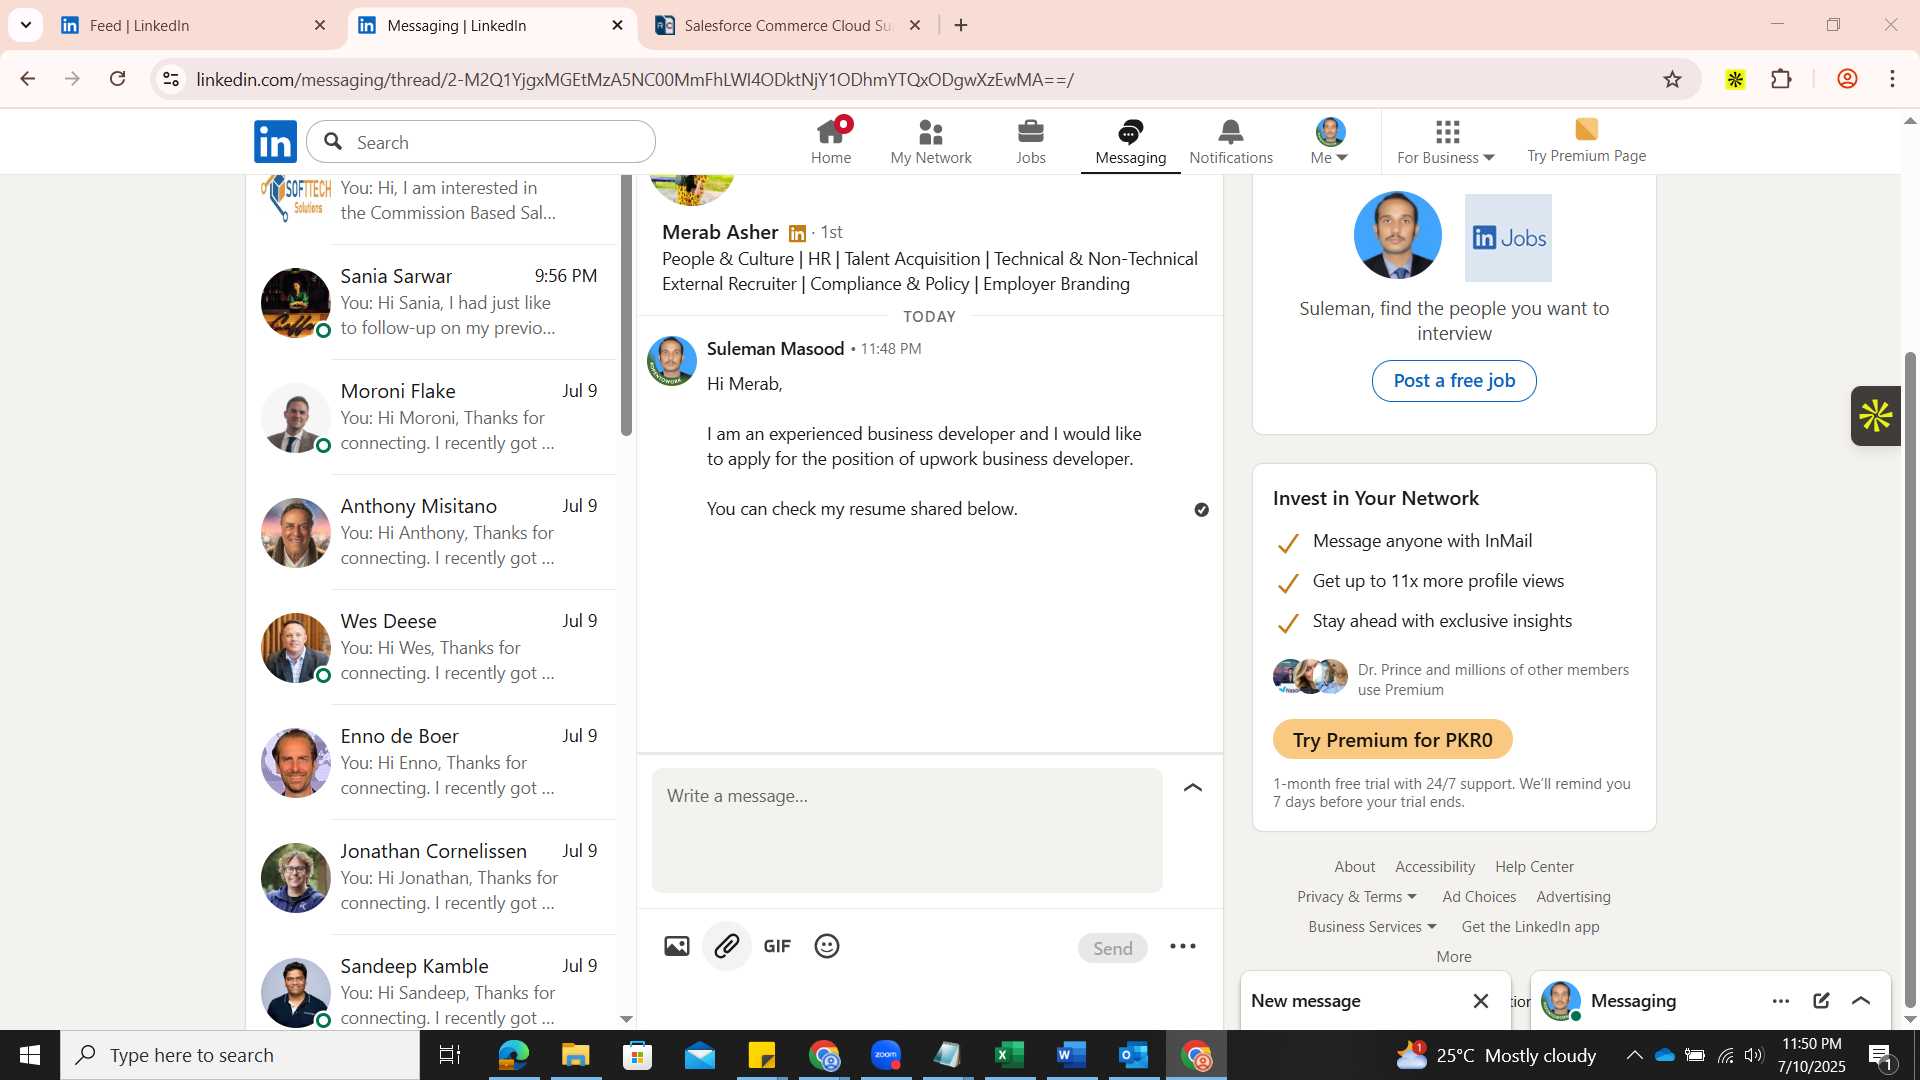Attach a file with paperclip icon

point(727,946)
